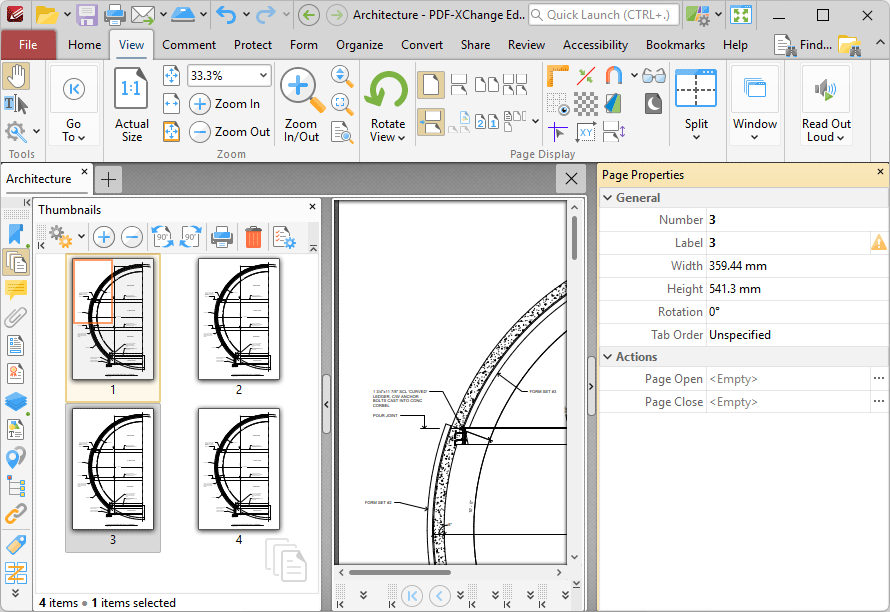Select the Select Text tool
The height and width of the screenshot is (612, 890).
(16, 104)
